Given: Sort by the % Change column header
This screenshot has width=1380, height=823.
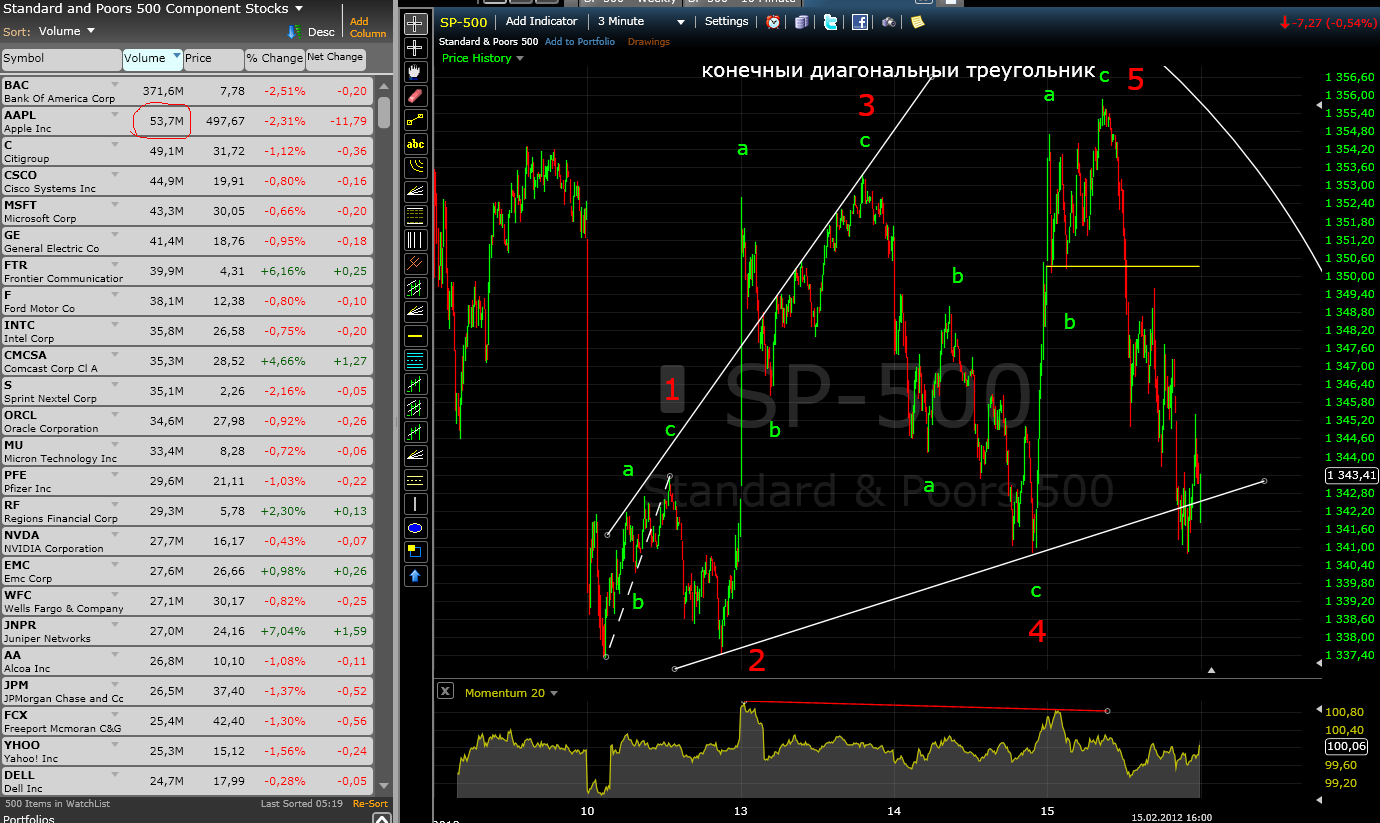Looking at the screenshot, I should [275, 59].
